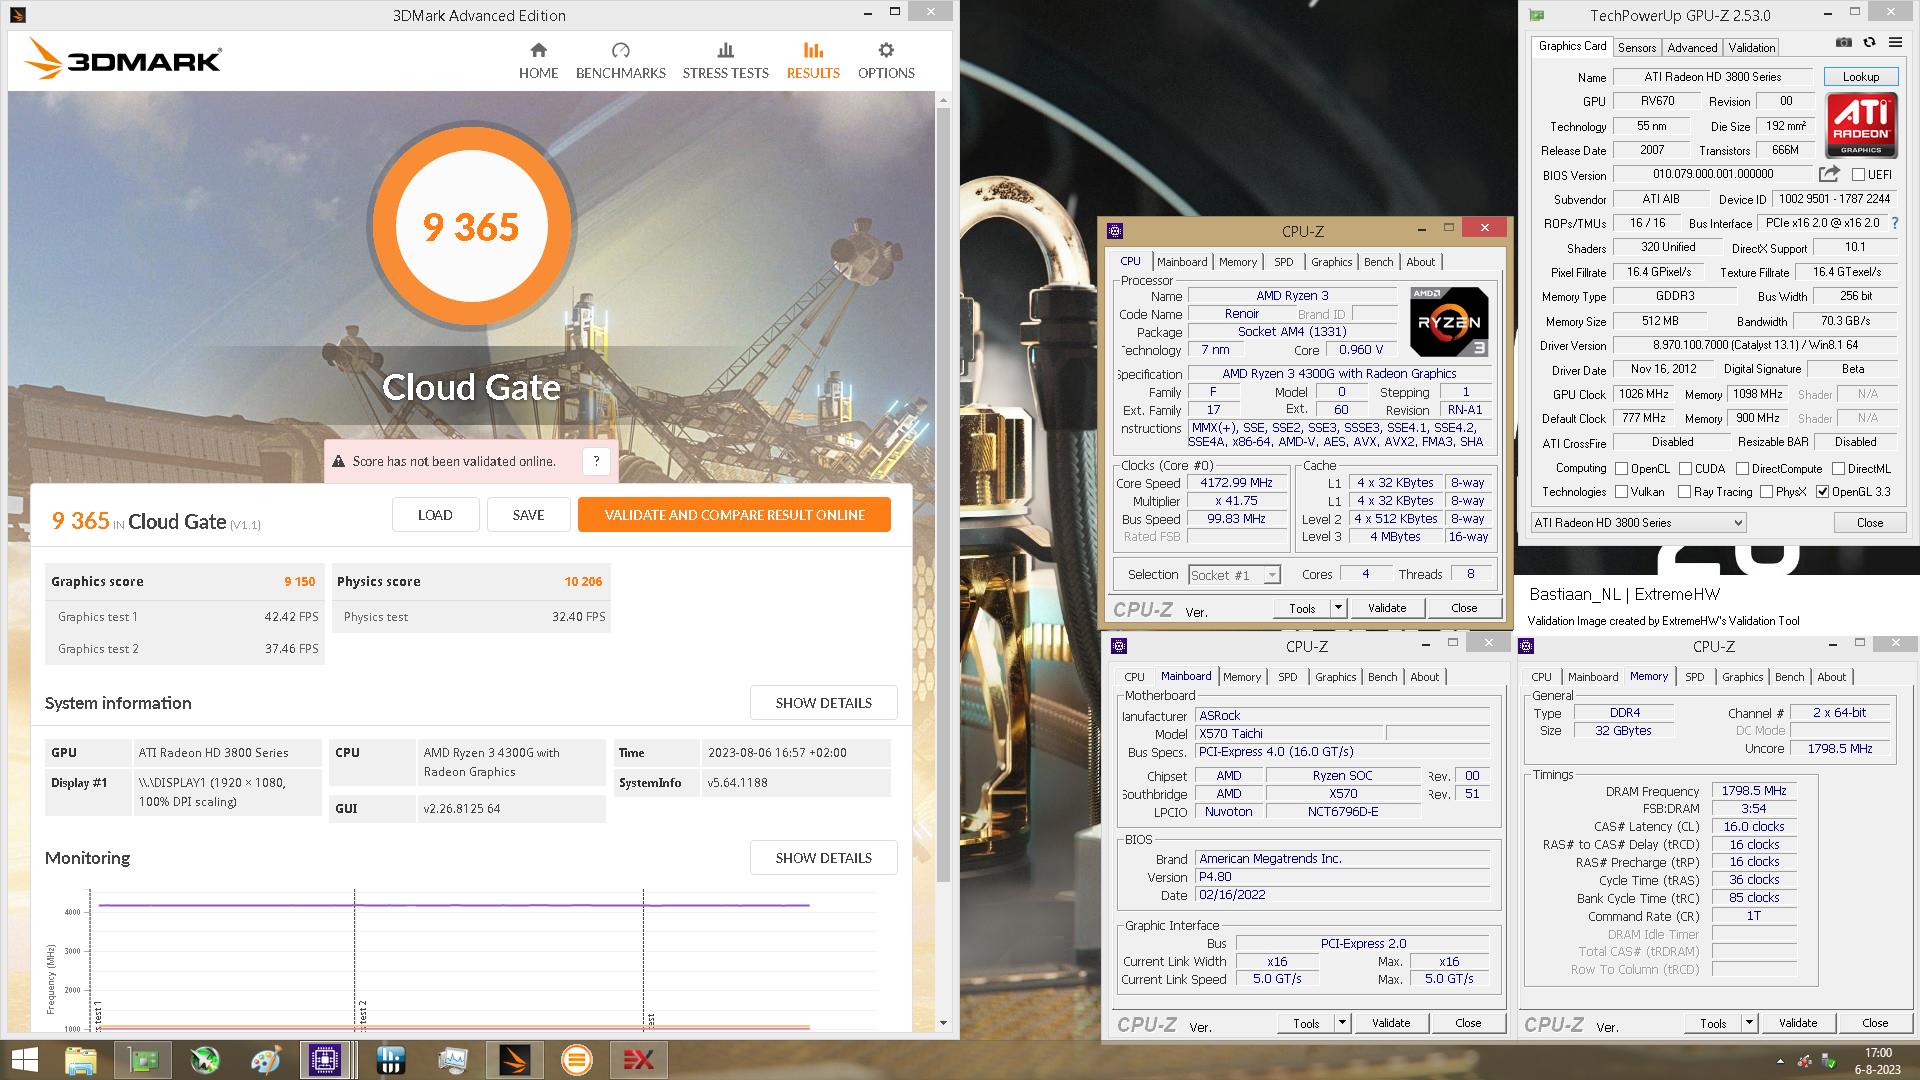Open GPU-Z hamburger menu
Image resolution: width=1920 pixels, height=1080 pixels.
(1895, 42)
